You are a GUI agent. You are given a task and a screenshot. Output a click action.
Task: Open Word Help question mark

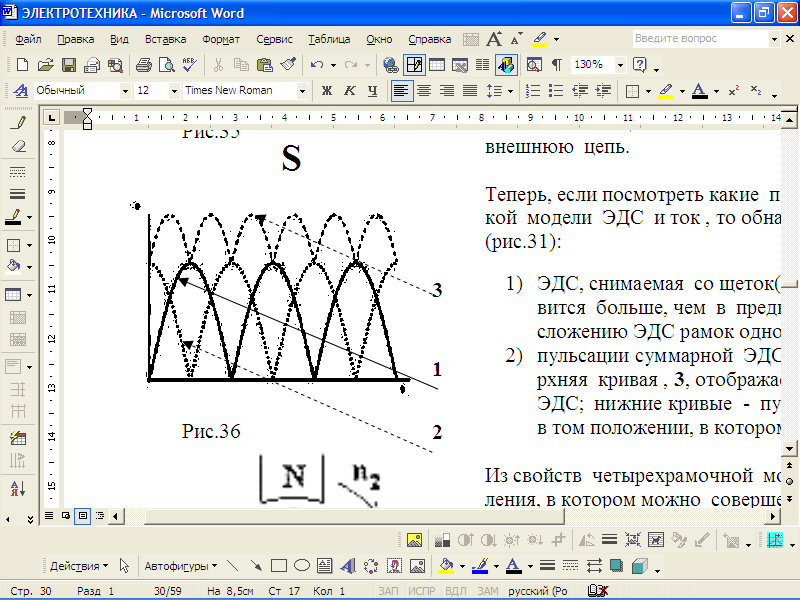639,65
